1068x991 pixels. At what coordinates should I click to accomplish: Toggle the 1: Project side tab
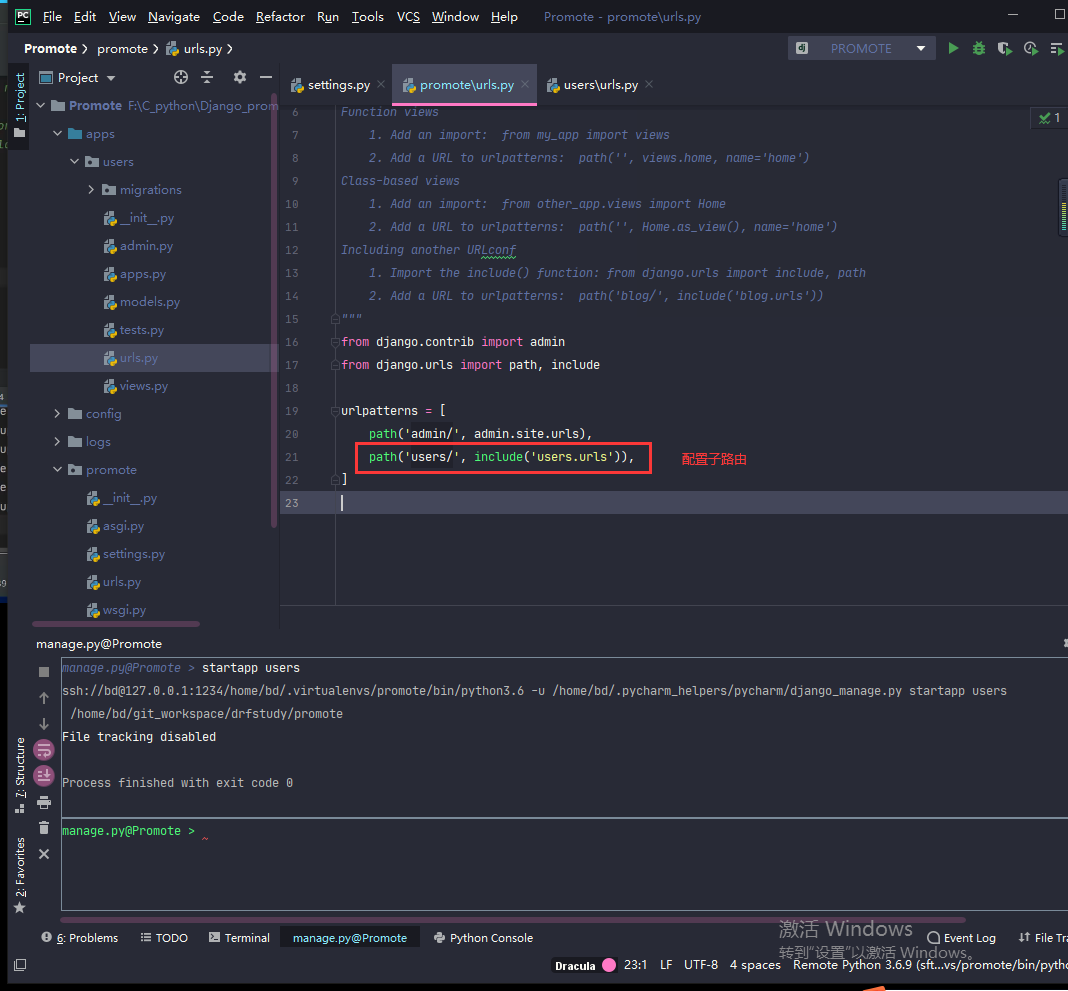pyautogui.click(x=20, y=104)
